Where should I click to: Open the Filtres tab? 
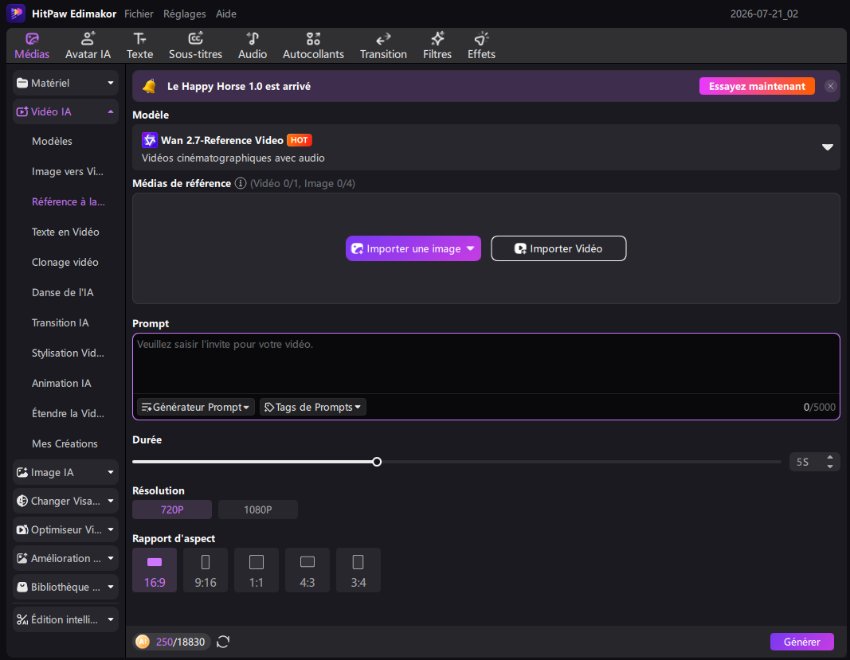[437, 46]
